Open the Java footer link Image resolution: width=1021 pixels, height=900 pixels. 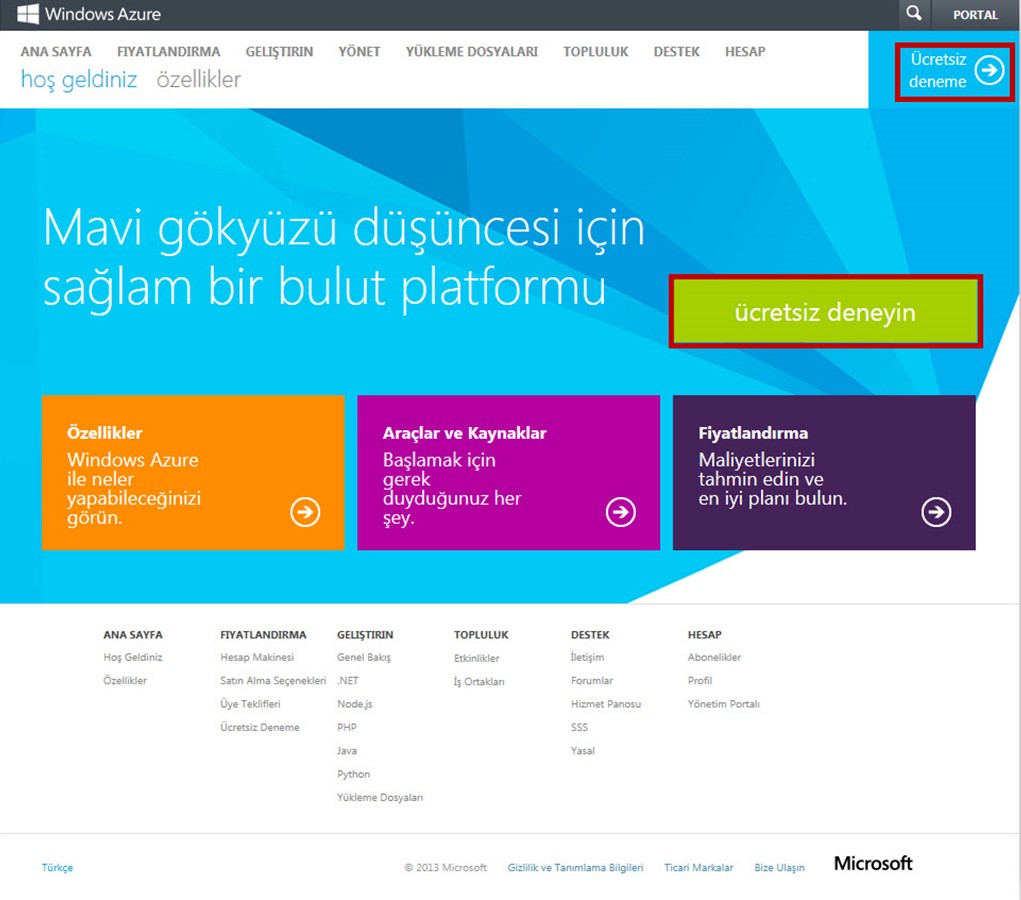347,751
